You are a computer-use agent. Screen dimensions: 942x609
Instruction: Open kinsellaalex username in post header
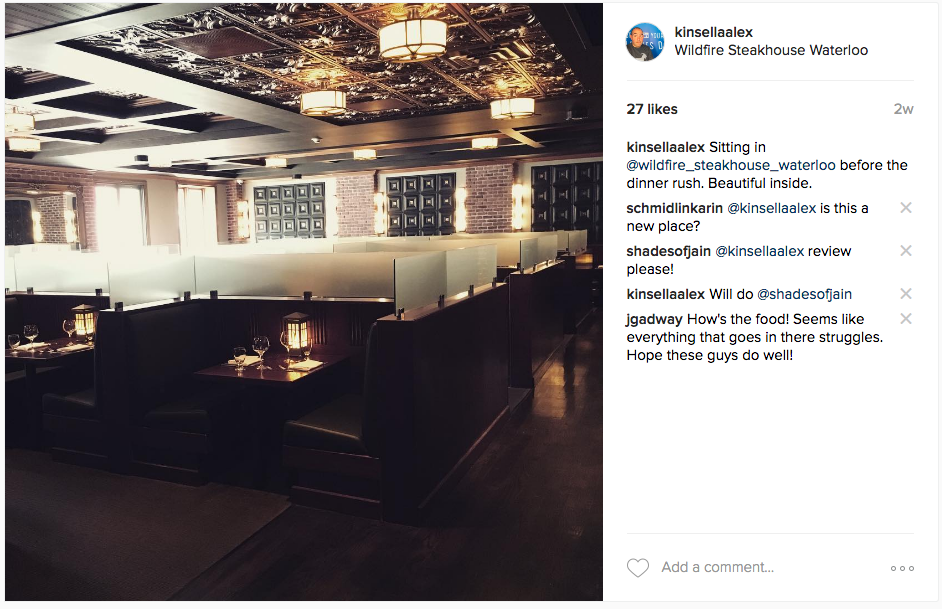pyautogui.click(x=713, y=32)
